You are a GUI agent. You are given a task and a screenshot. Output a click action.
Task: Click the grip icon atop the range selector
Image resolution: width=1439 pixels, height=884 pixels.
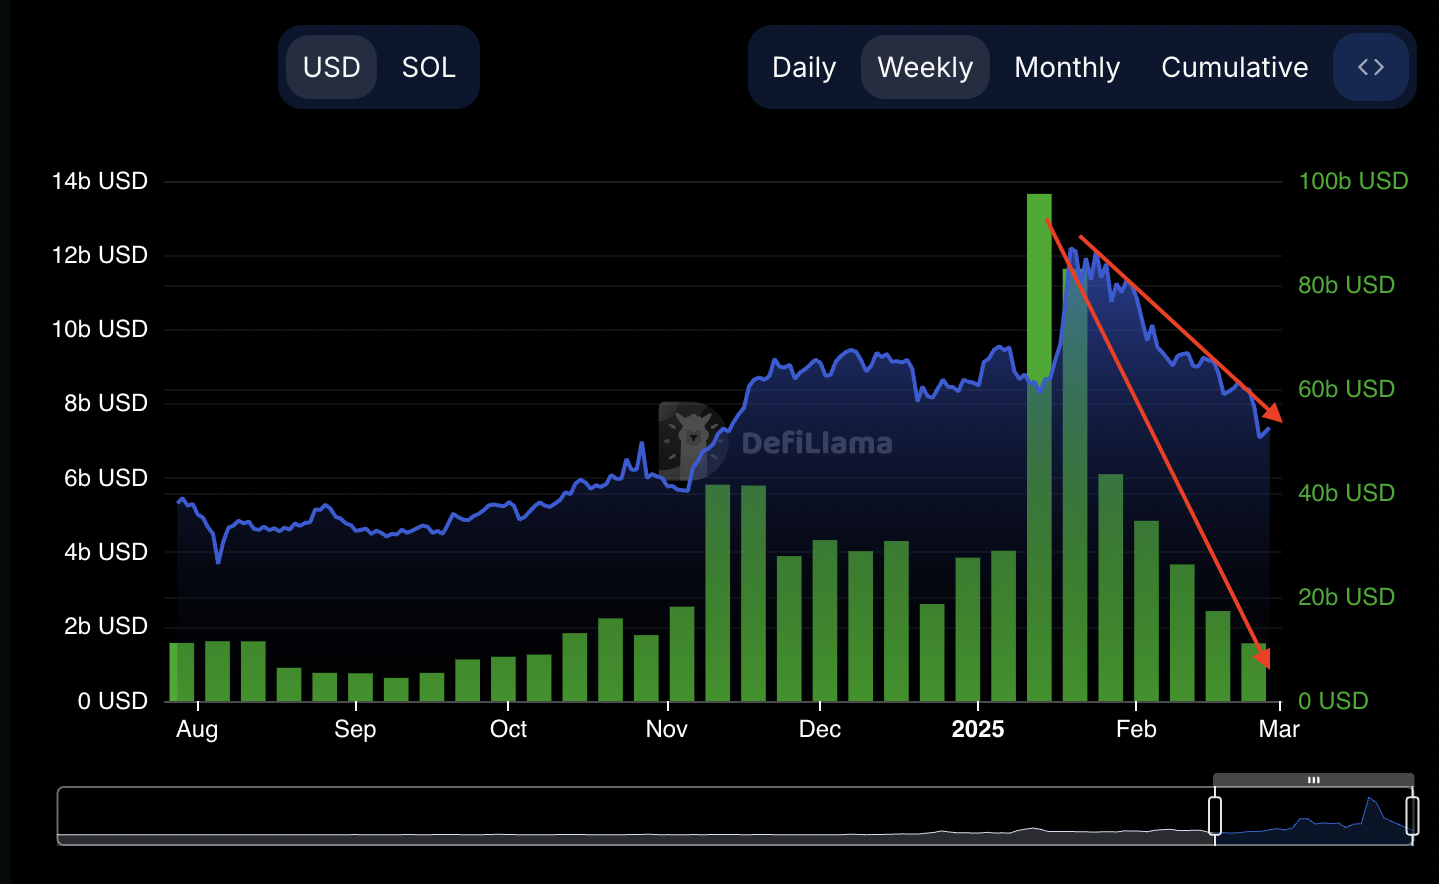click(1313, 780)
